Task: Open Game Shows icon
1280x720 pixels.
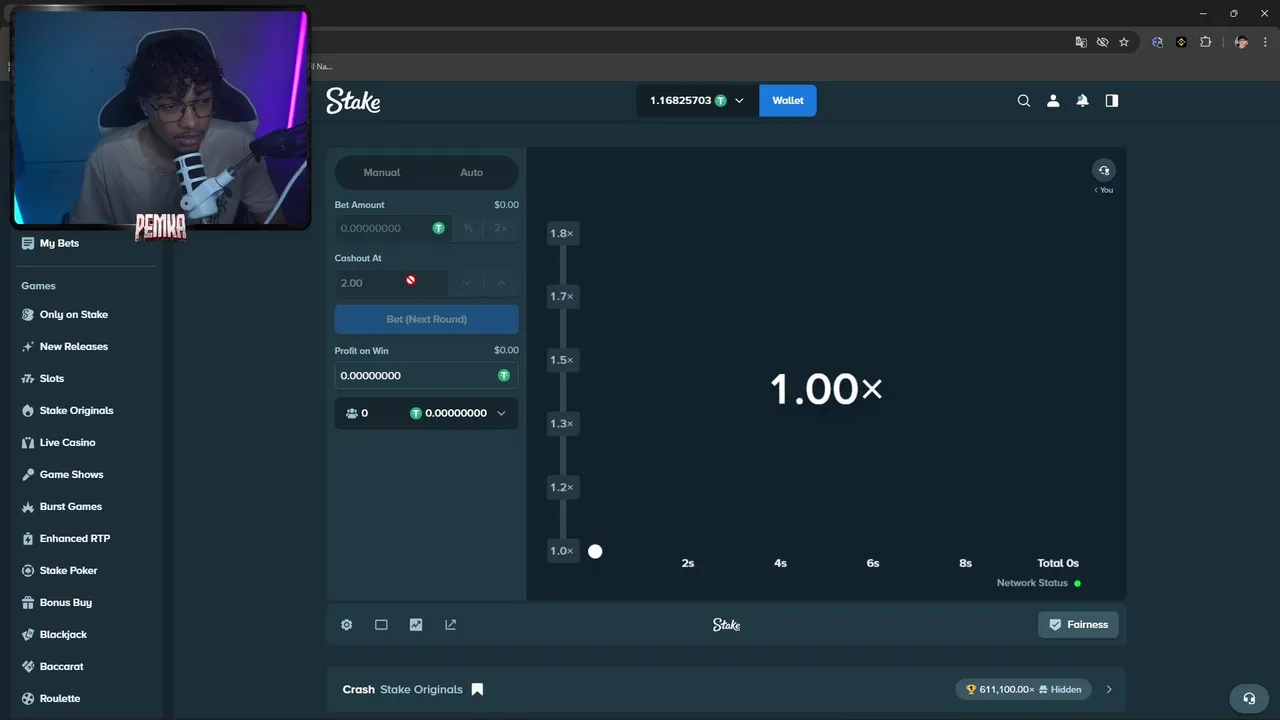Action: coord(28,474)
